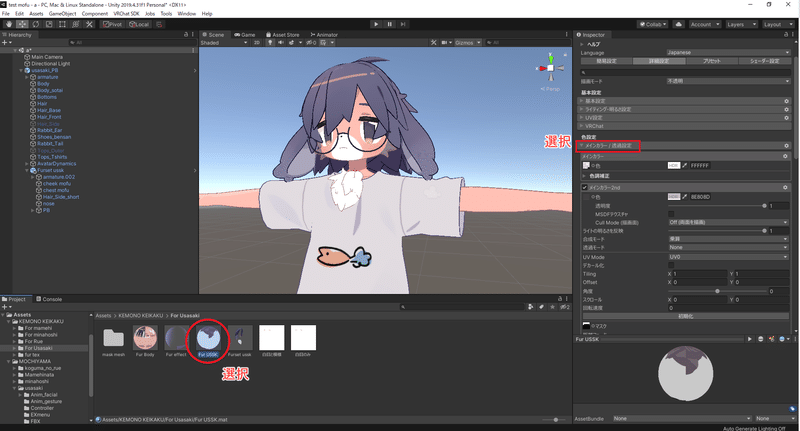Collapse メインカラー / 透過設定 section
This screenshot has width=800, height=431.
point(608,146)
